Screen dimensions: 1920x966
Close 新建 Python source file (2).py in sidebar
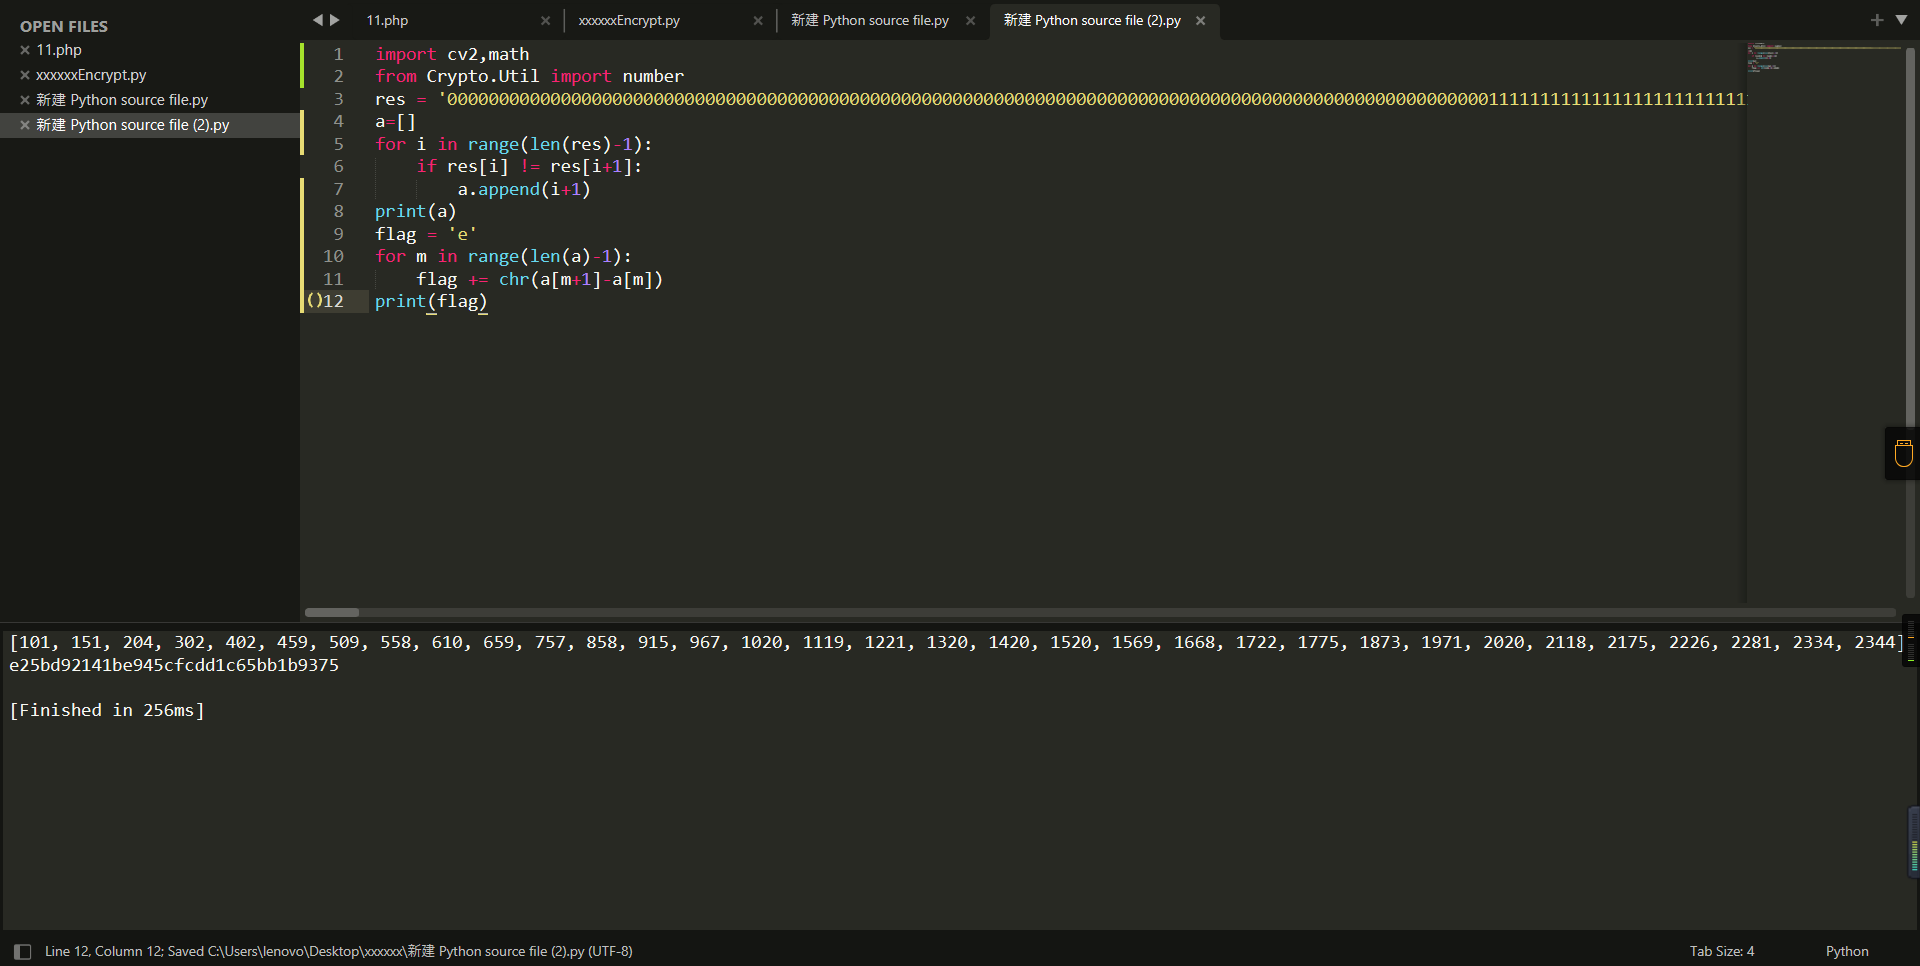coord(25,125)
